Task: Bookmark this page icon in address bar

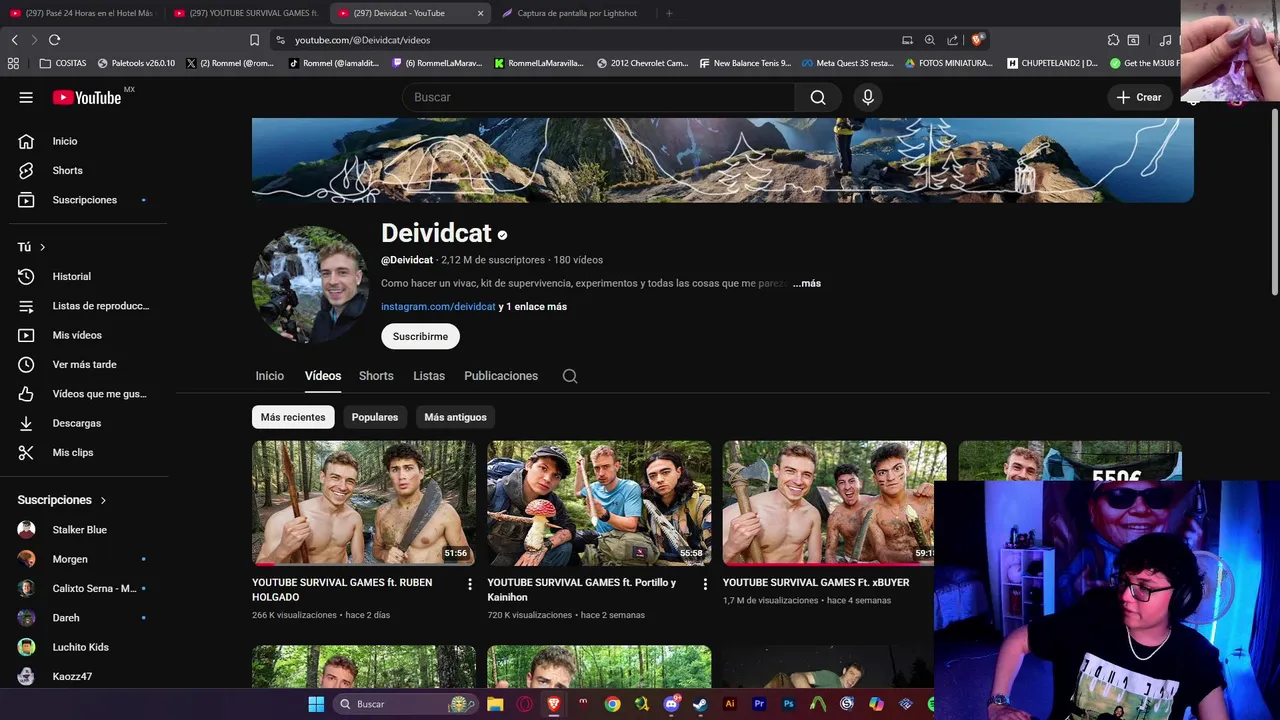Action: click(254, 40)
